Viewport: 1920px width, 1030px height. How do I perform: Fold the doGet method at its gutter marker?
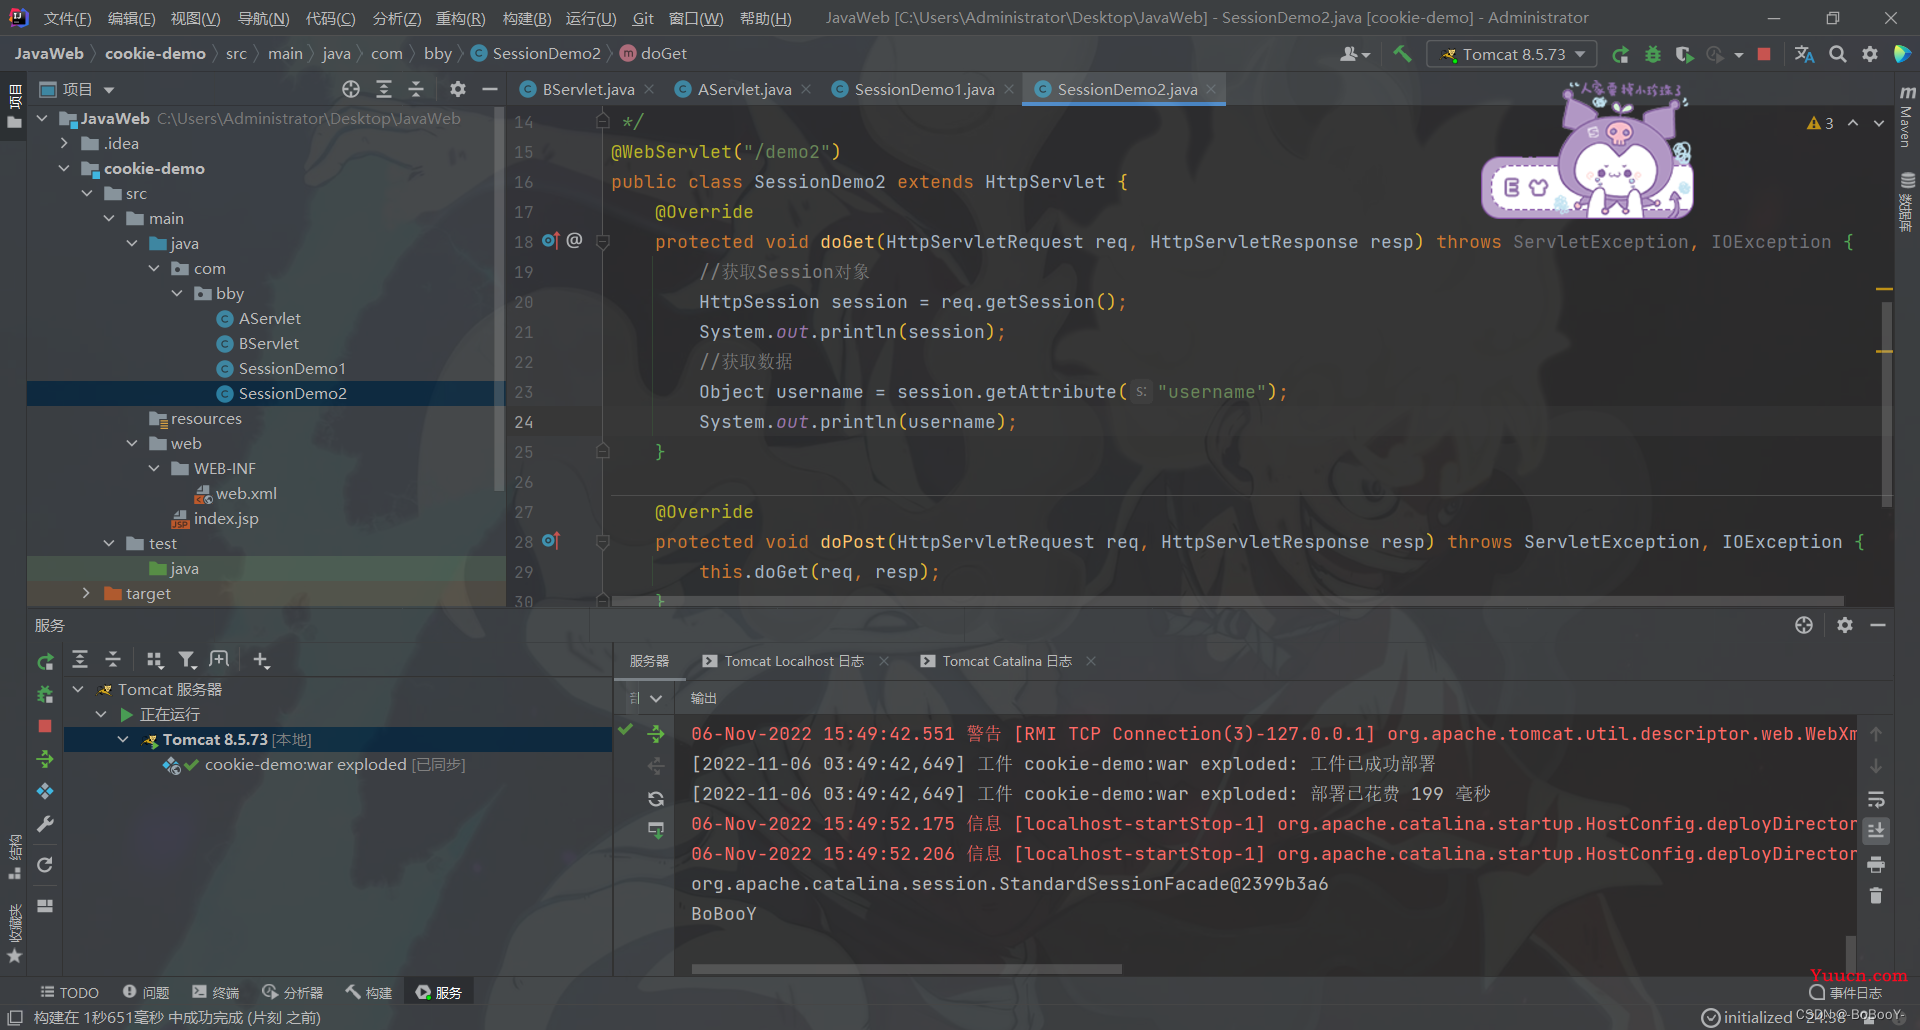pyautogui.click(x=603, y=241)
